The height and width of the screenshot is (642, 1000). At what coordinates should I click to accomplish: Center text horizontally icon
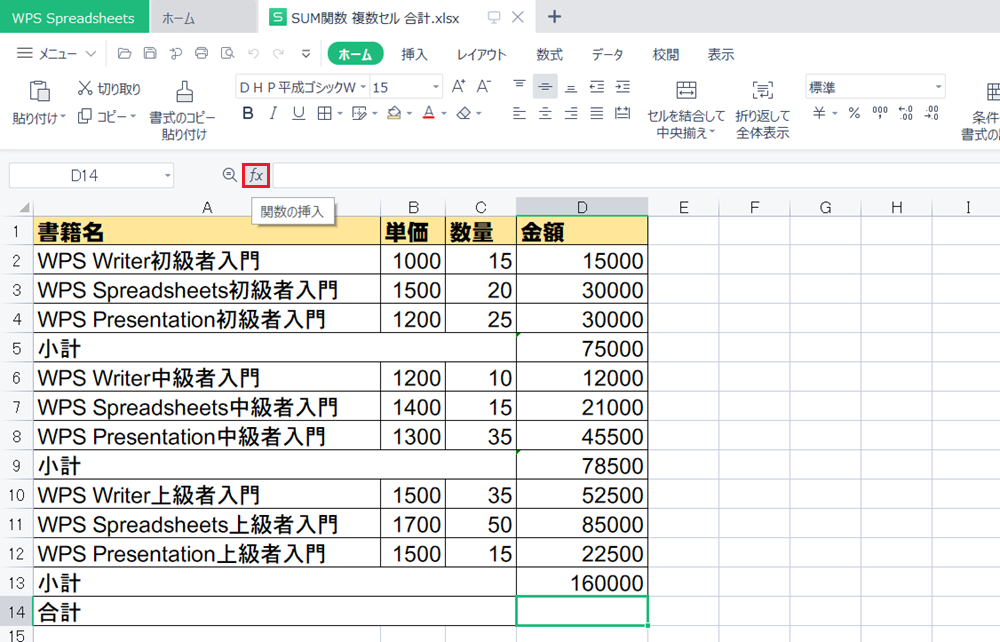(x=545, y=113)
